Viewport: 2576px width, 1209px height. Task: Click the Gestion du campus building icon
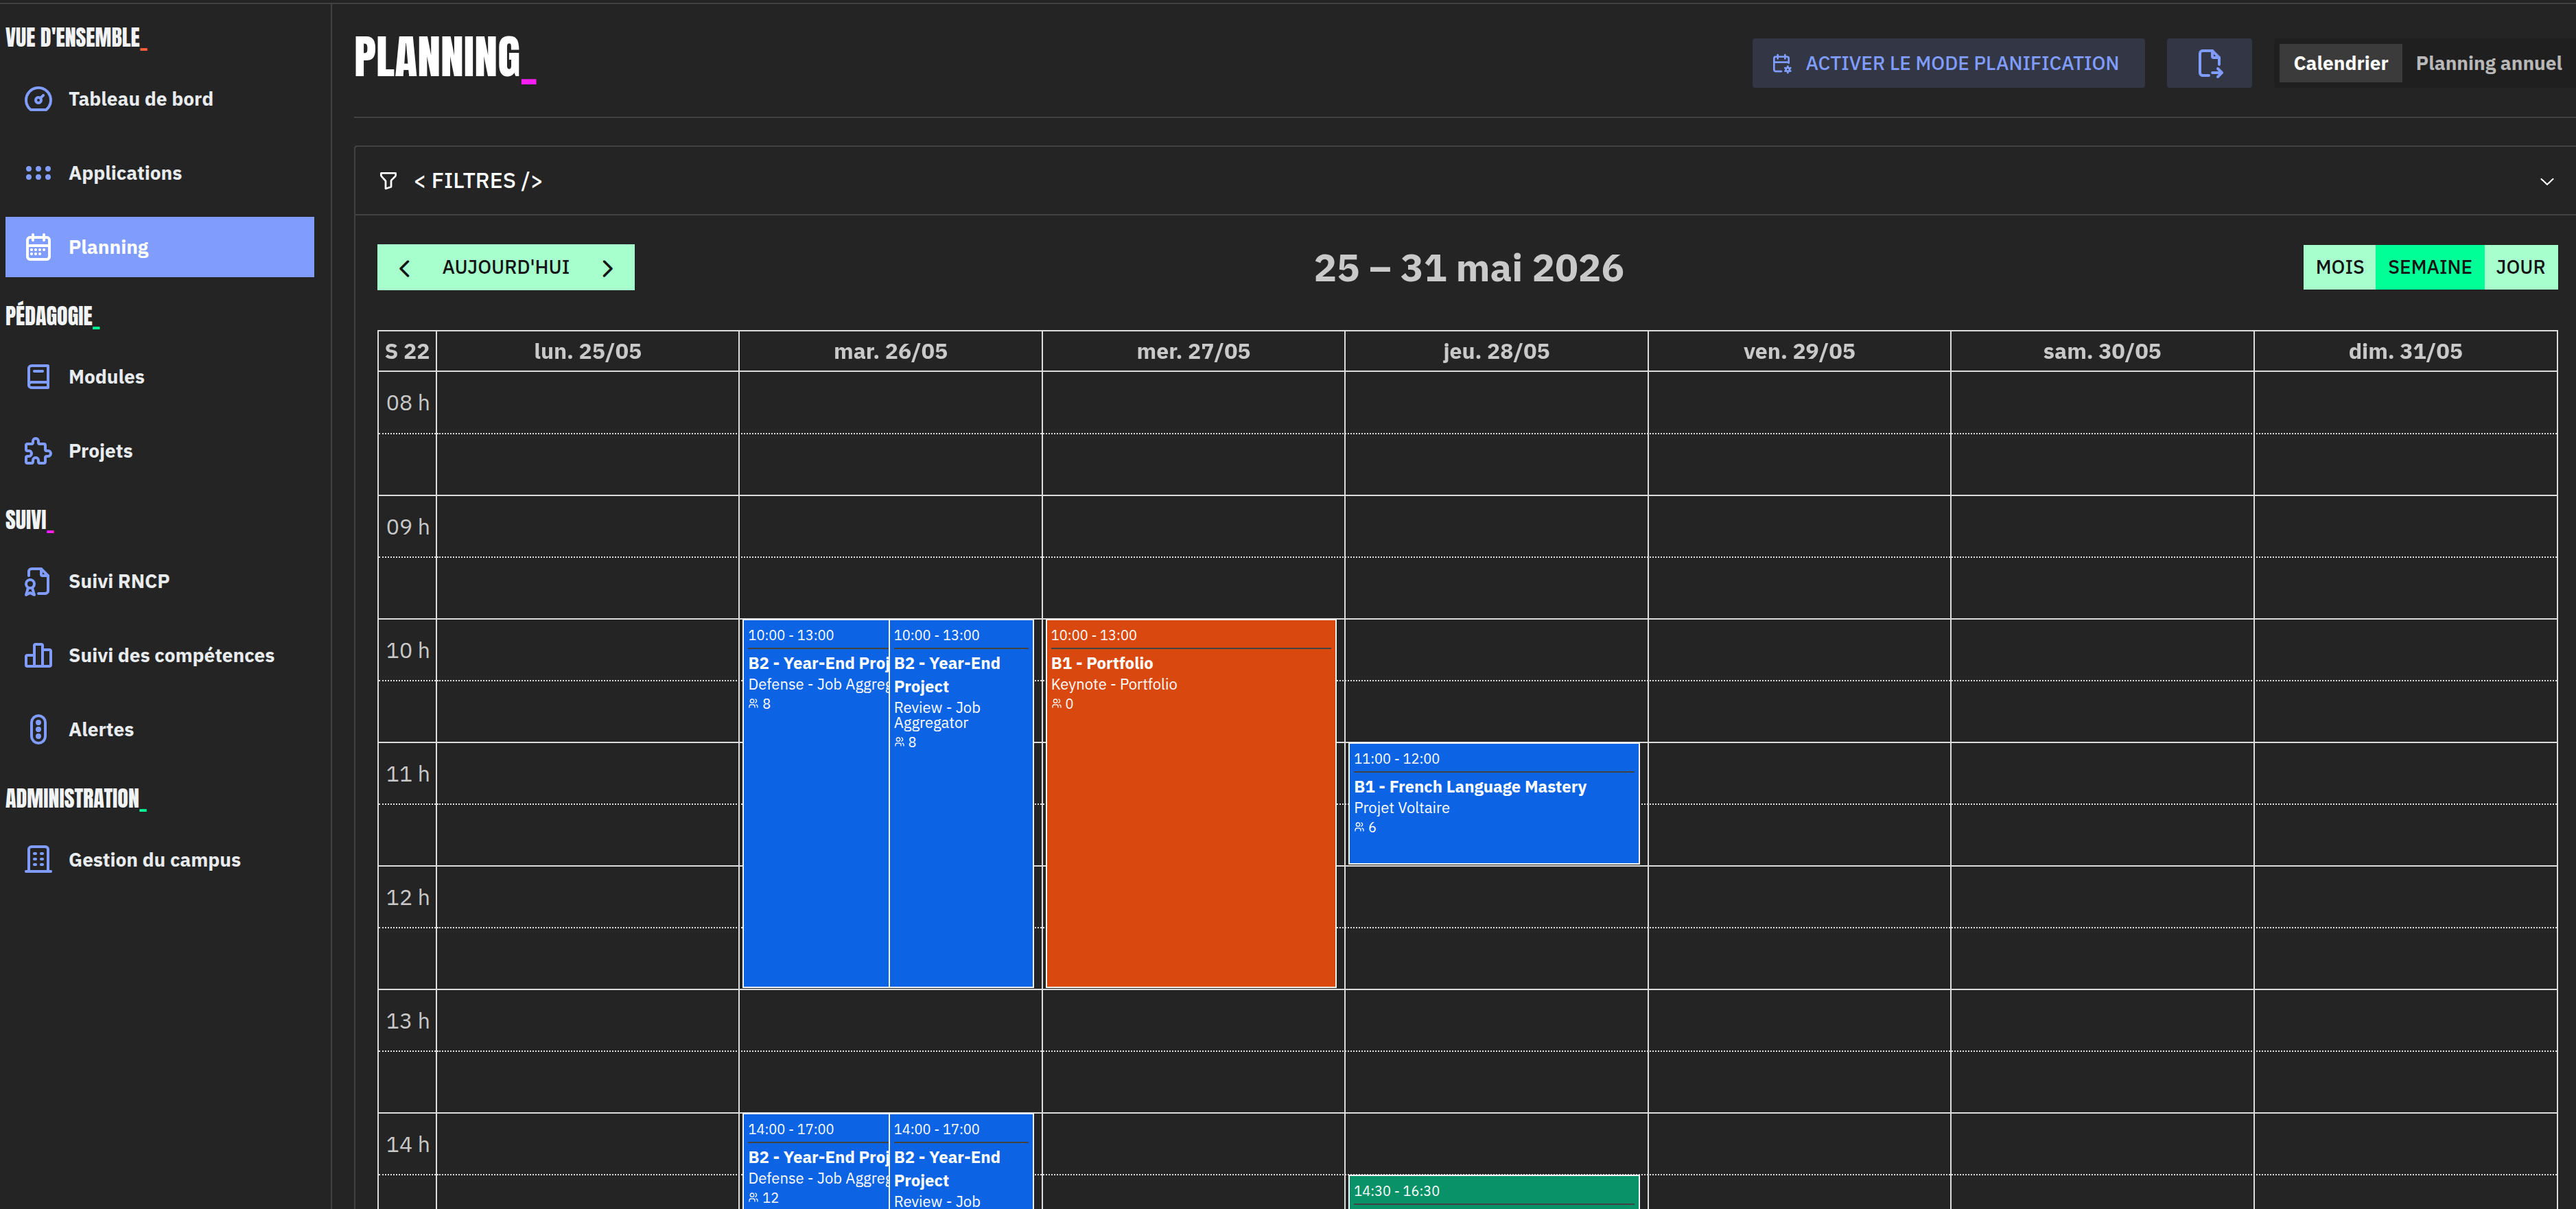[38, 859]
